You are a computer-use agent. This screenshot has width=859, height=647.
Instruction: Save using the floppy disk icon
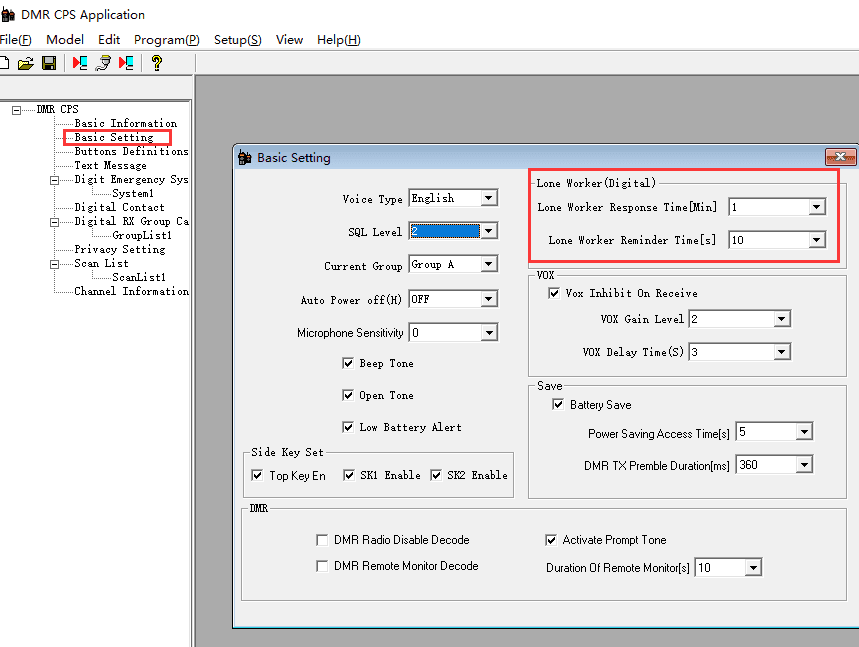(x=48, y=63)
